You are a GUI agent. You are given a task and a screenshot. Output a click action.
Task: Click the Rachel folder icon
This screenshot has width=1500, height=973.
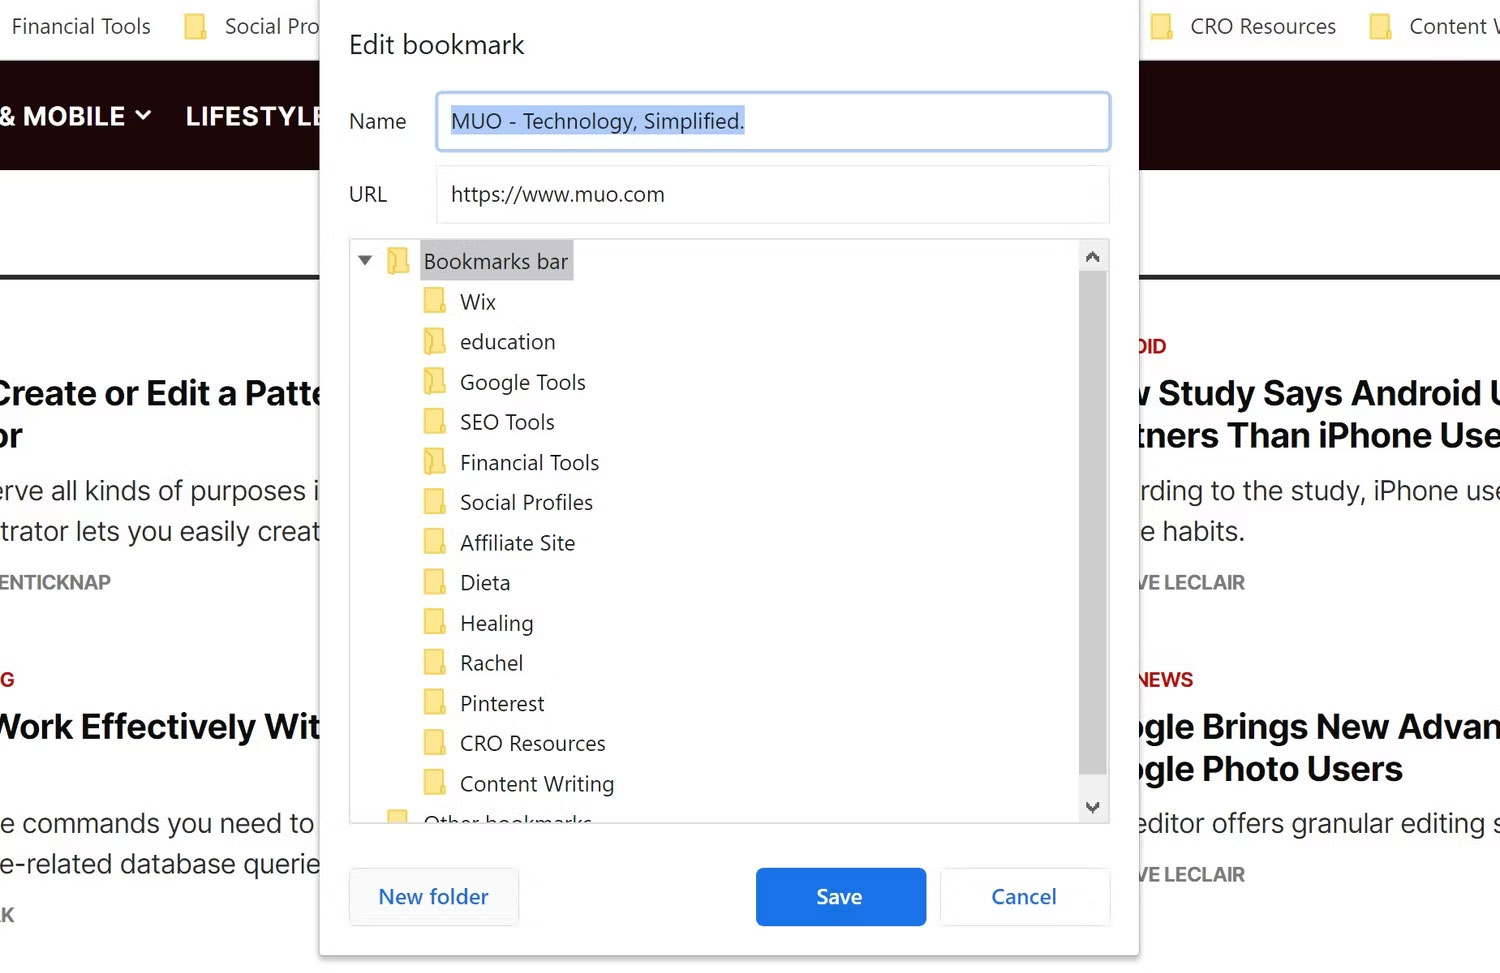pyautogui.click(x=434, y=662)
